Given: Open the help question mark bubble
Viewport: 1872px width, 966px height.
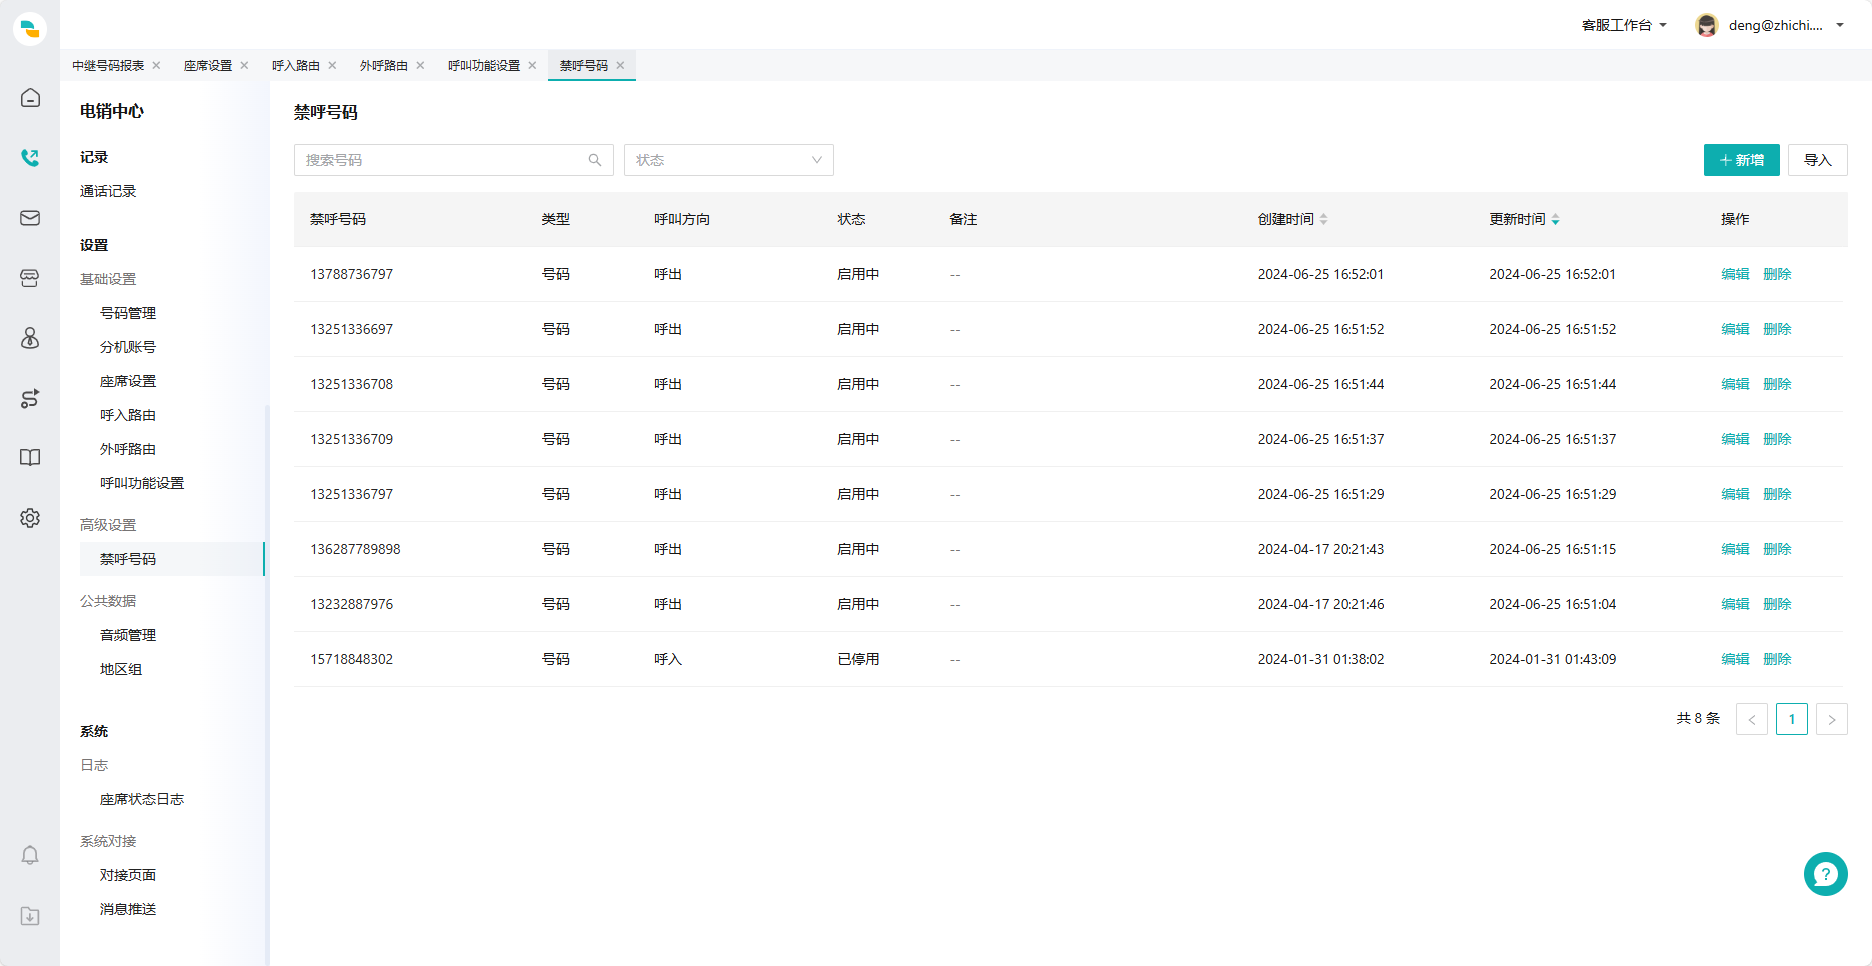Looking at the screenshot, I should 1825,874.
